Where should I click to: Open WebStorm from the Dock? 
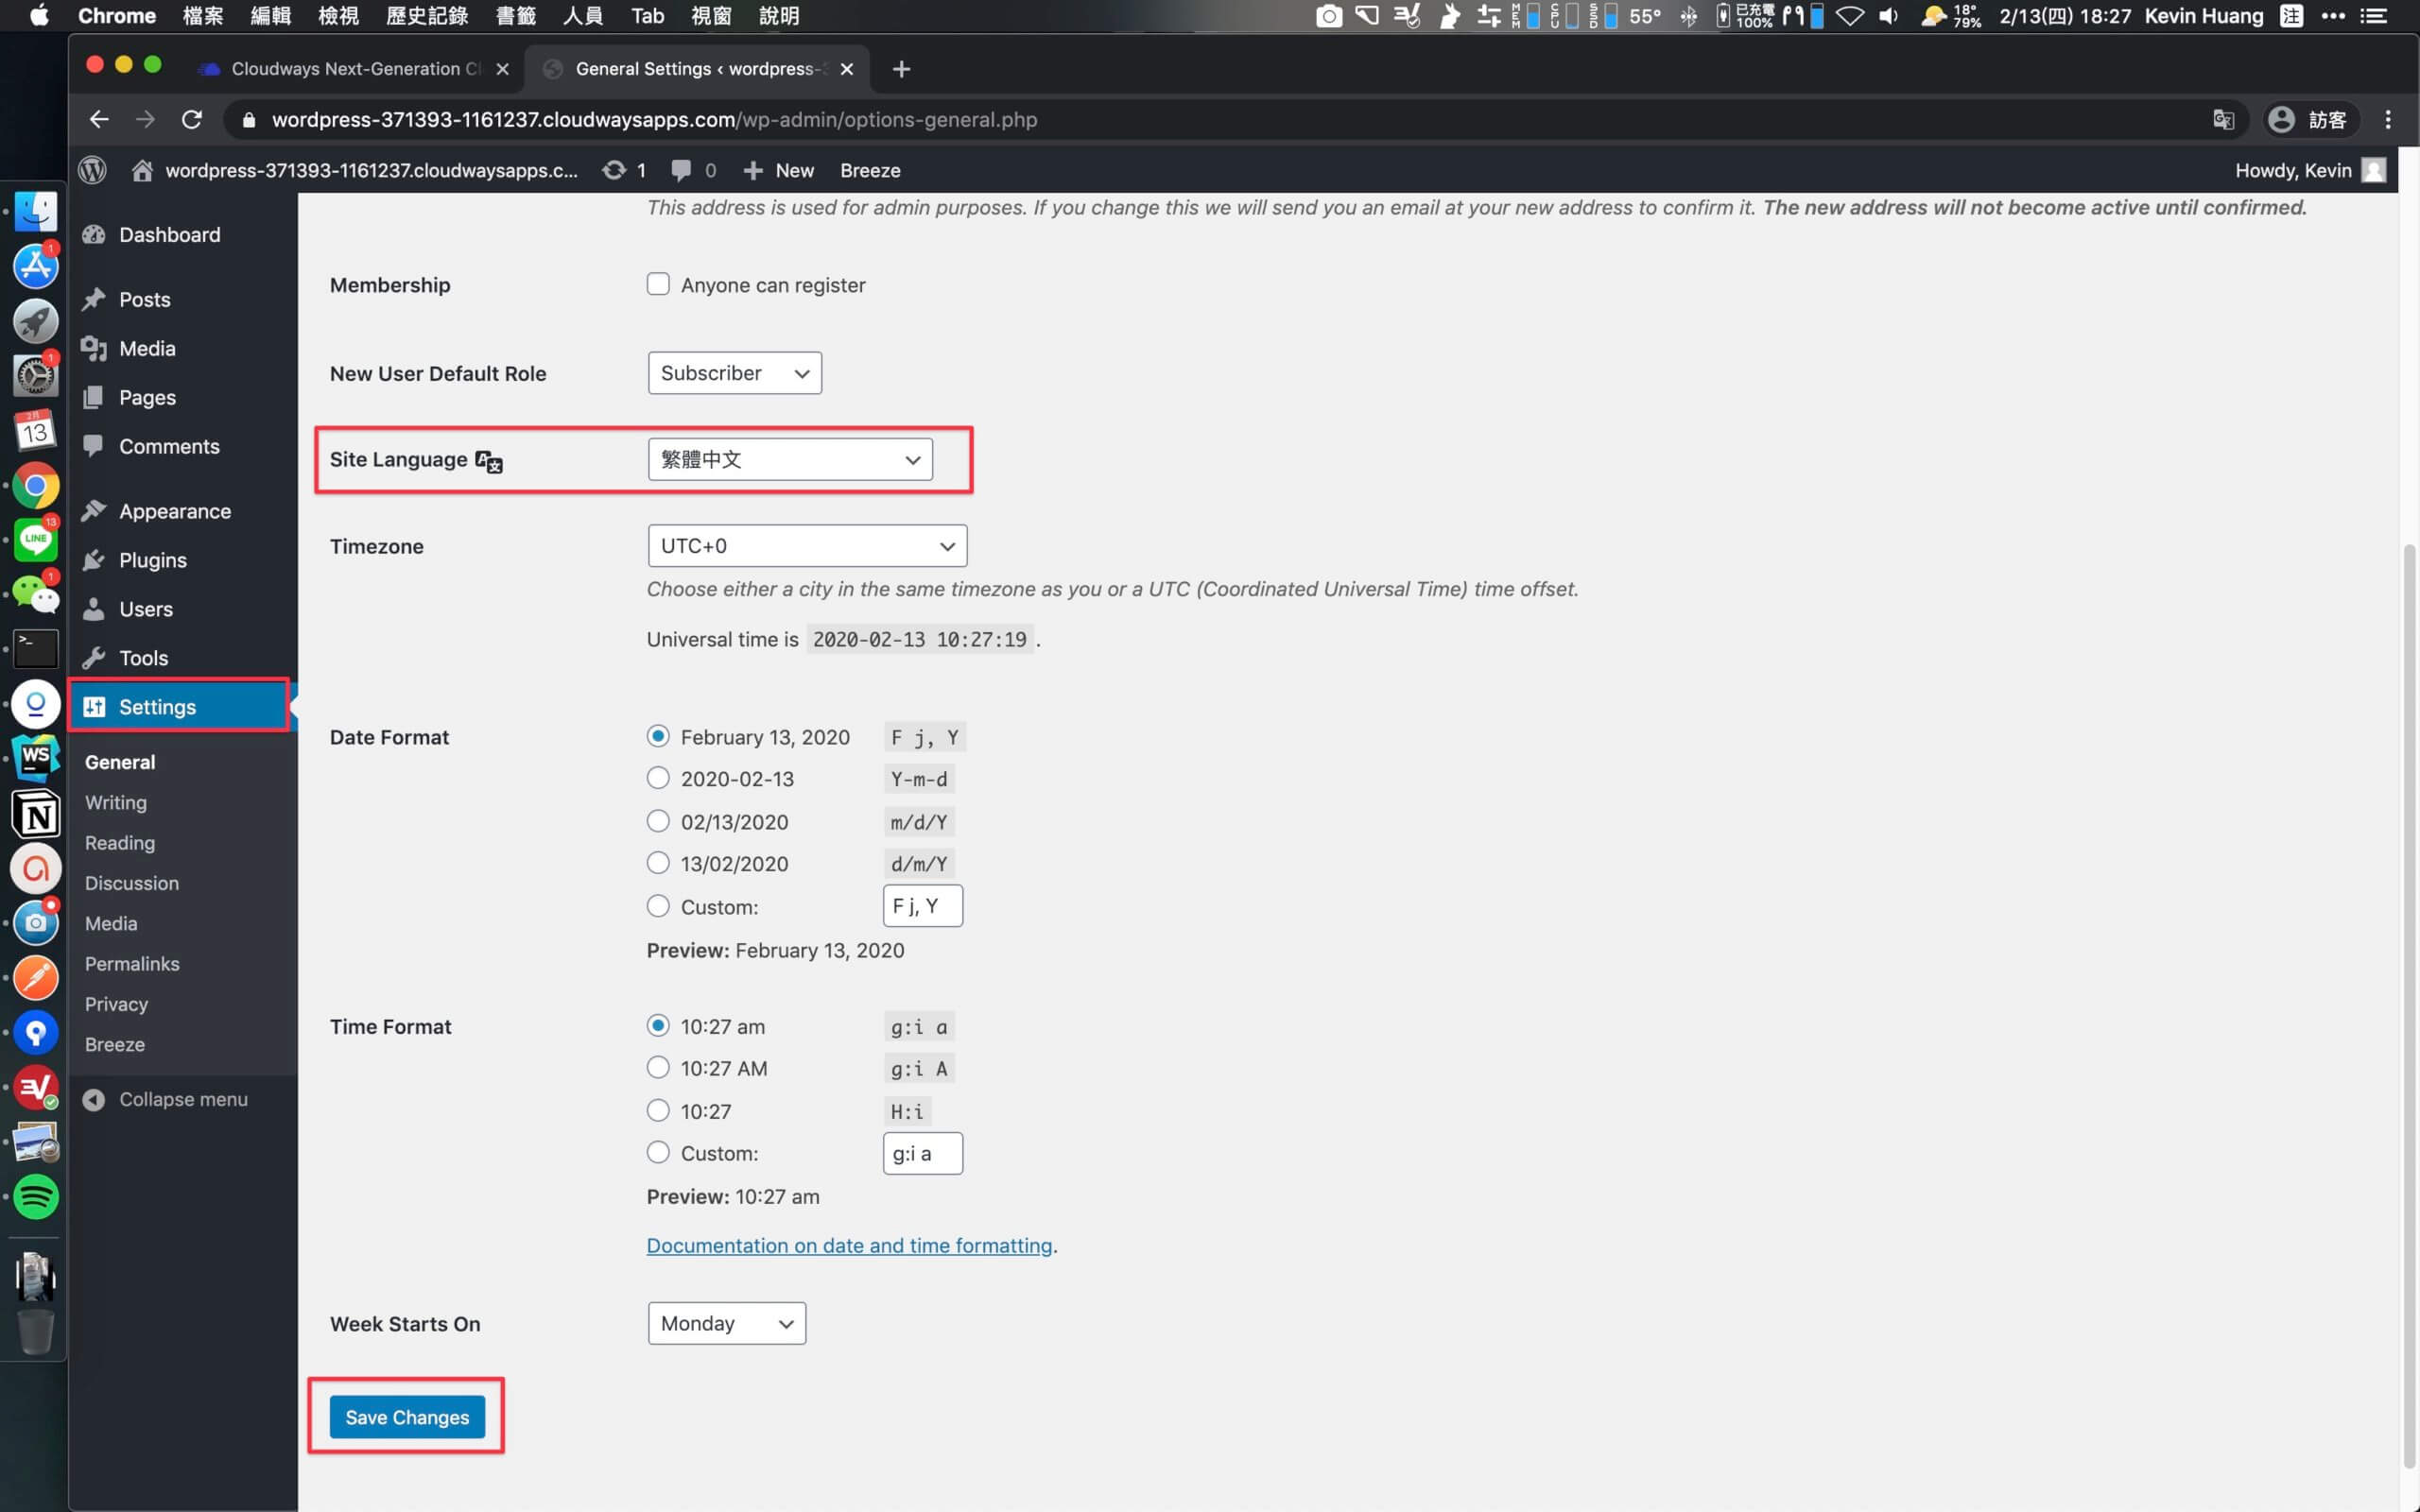pos(36,759)
